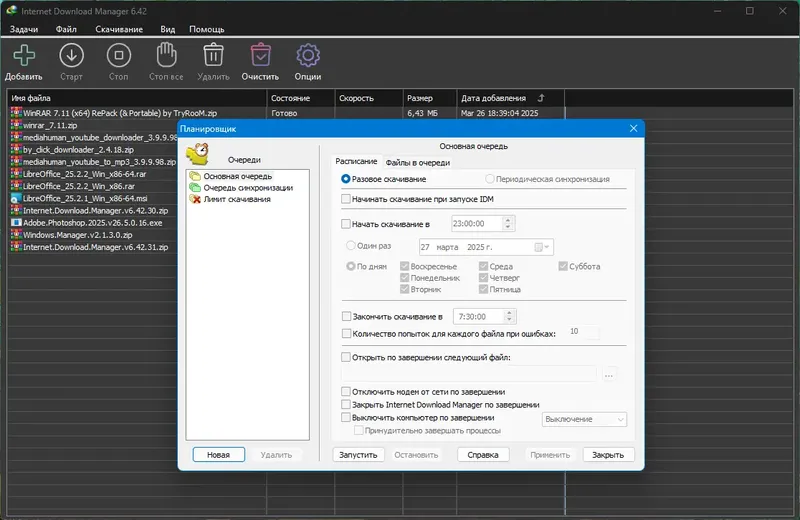Tick the Воскресенье day checkbox
Screen dimensions: 800x520
pyautogui.click(x=405, y=266)
